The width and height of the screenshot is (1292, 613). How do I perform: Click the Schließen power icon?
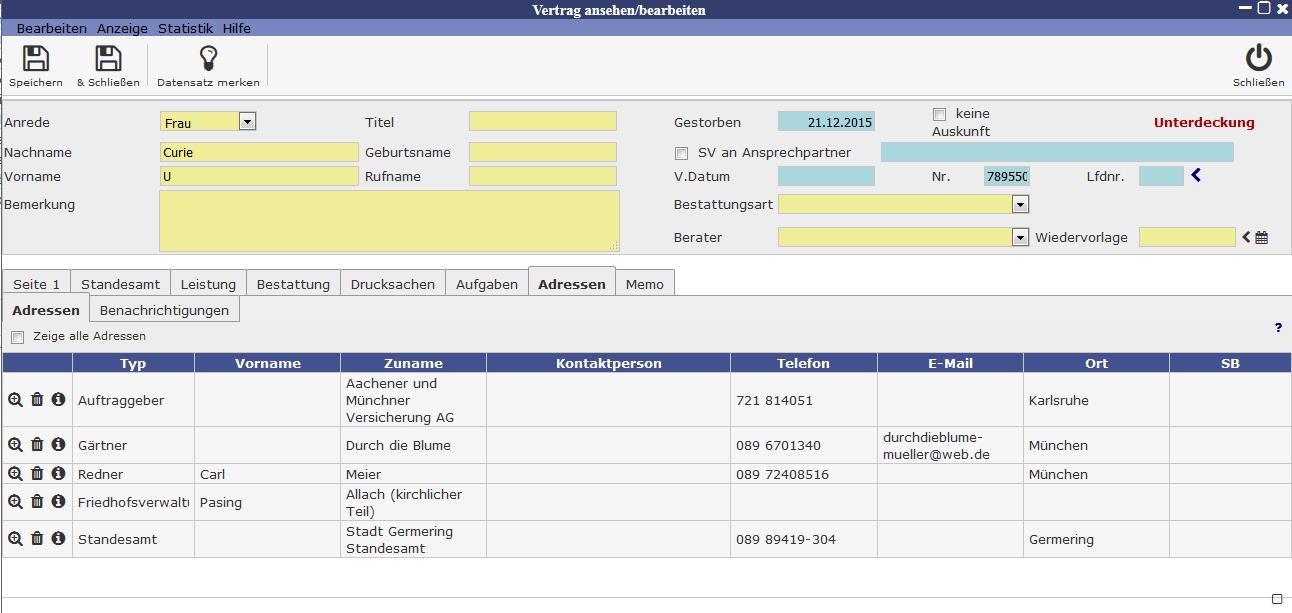(x=1258, y=59)
